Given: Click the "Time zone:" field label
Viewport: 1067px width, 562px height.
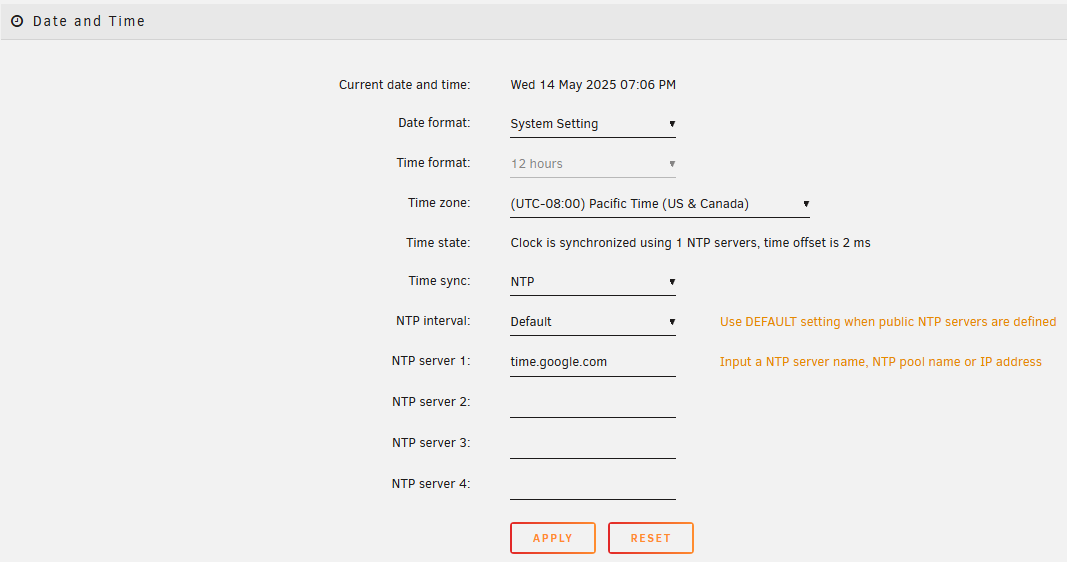Looking at the screenshot, I should 439,203.
